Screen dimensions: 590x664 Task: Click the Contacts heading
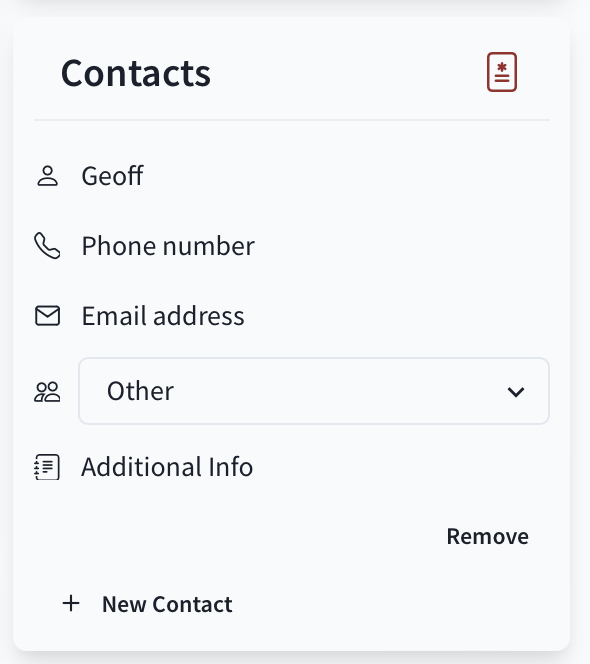(136, 73)
